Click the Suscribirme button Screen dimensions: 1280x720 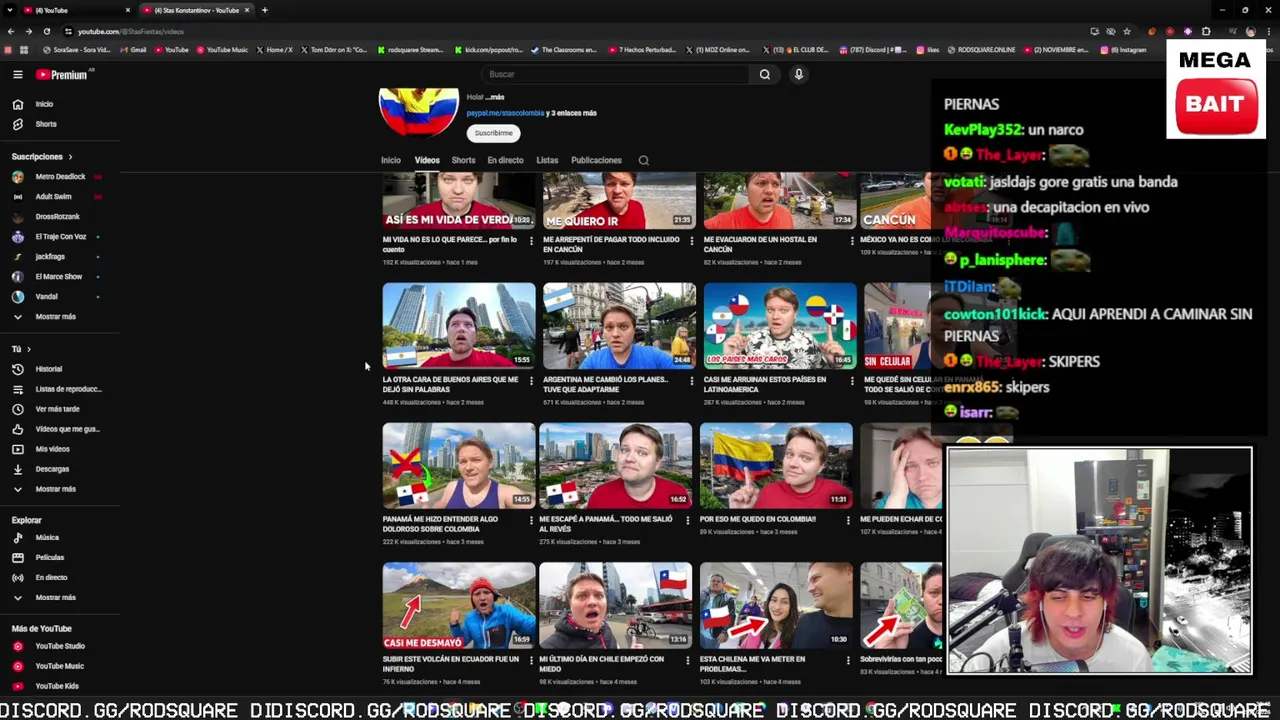click(x=493, y=133)
